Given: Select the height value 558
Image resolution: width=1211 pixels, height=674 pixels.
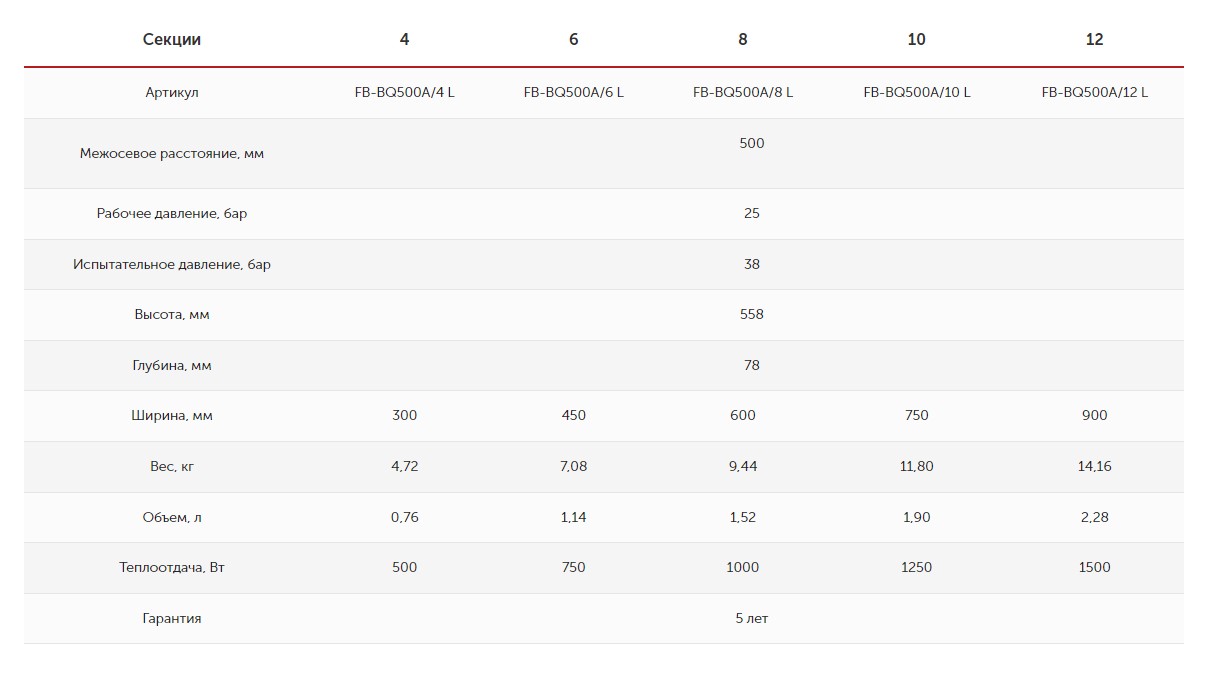Looking at the screenshot, I should pos(752,314).
